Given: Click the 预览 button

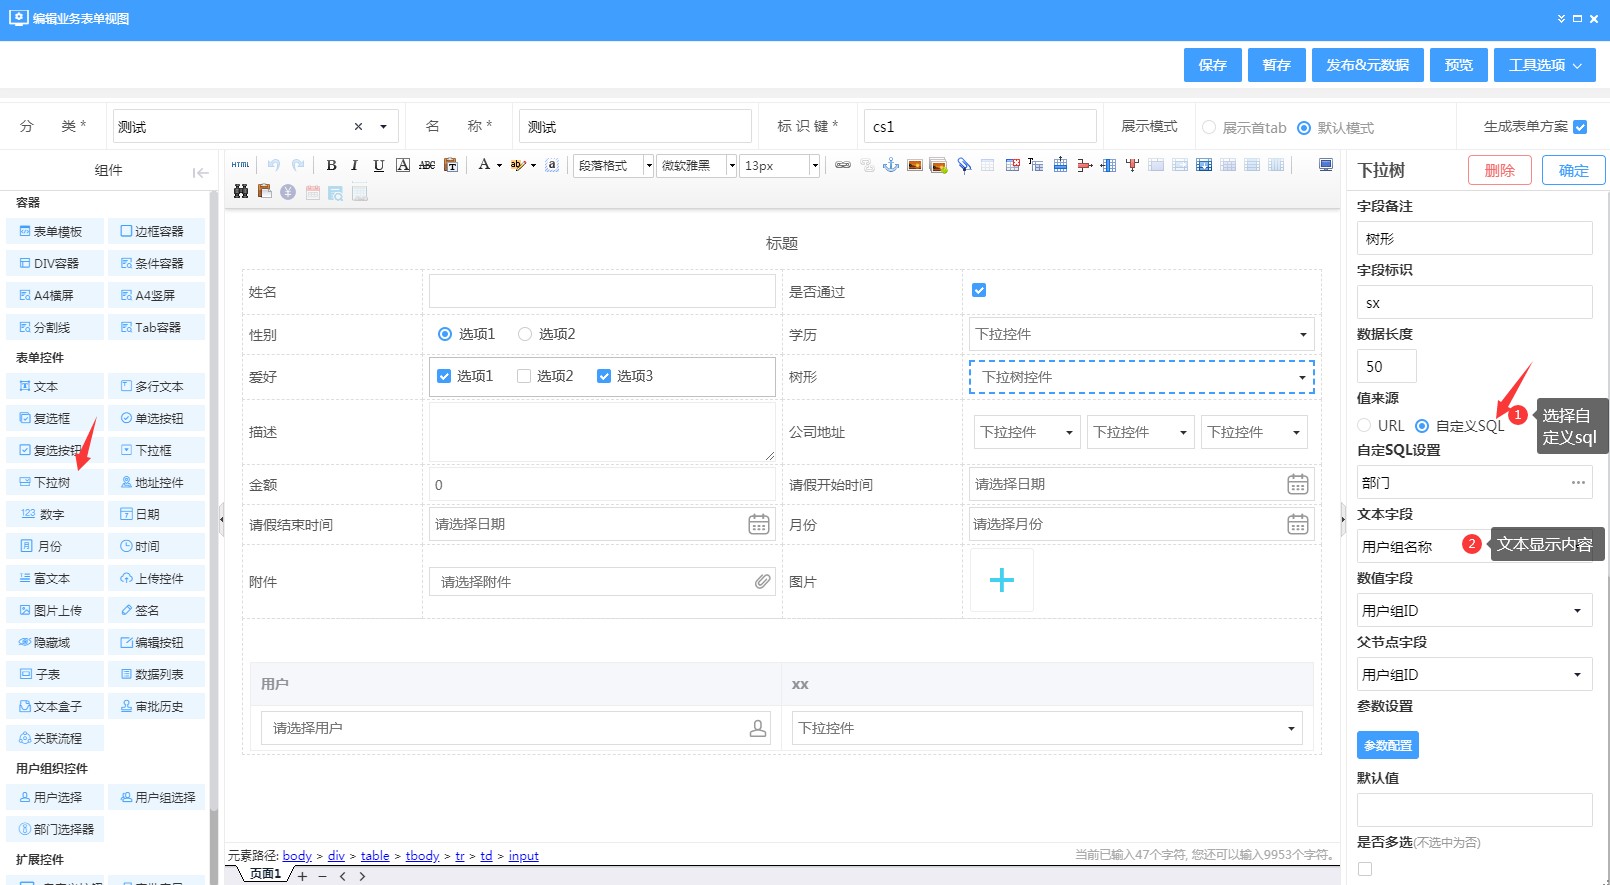Looking at the screenshot, I should click(1459, 65).
